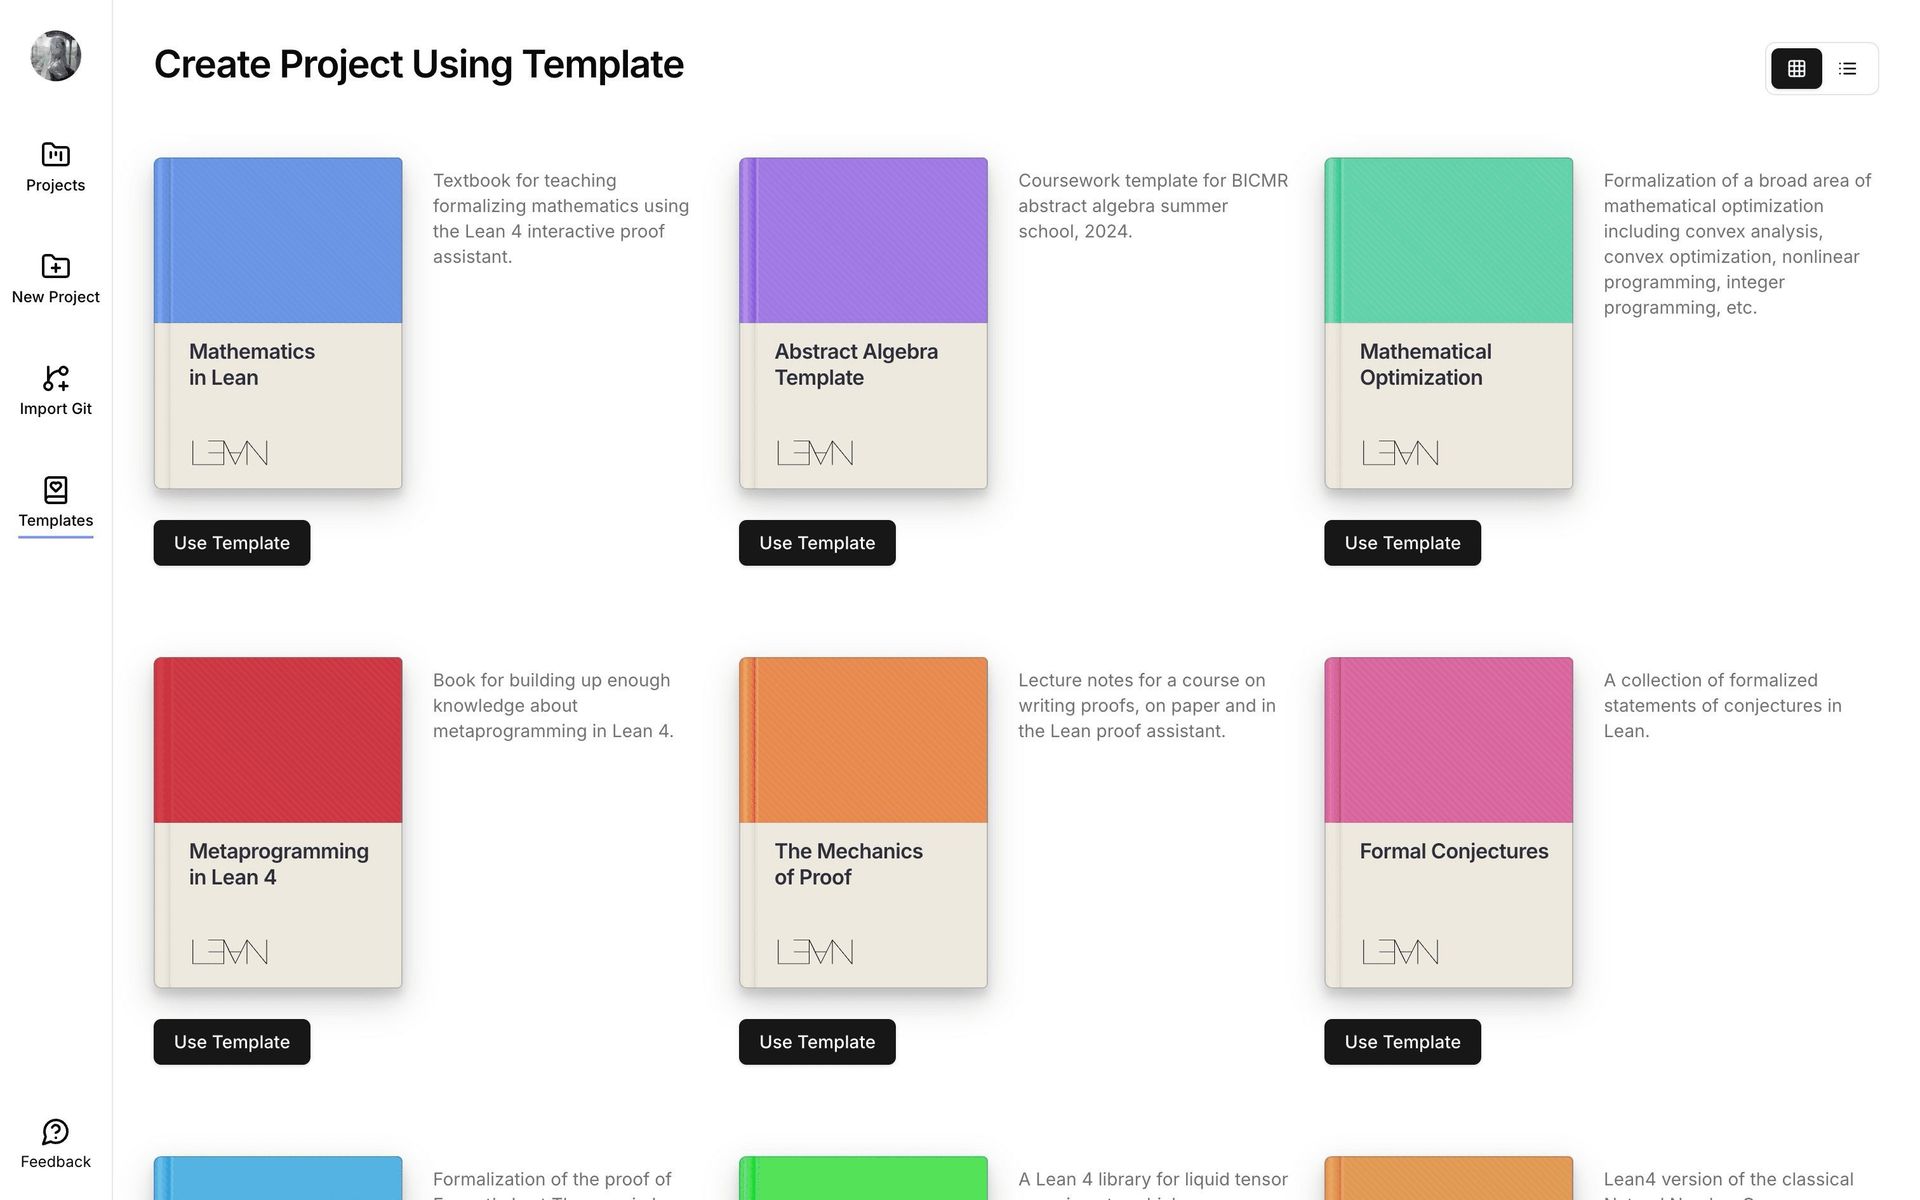
Task: Click the New Project folder-plus icon
Action: (x=55, y=266)
